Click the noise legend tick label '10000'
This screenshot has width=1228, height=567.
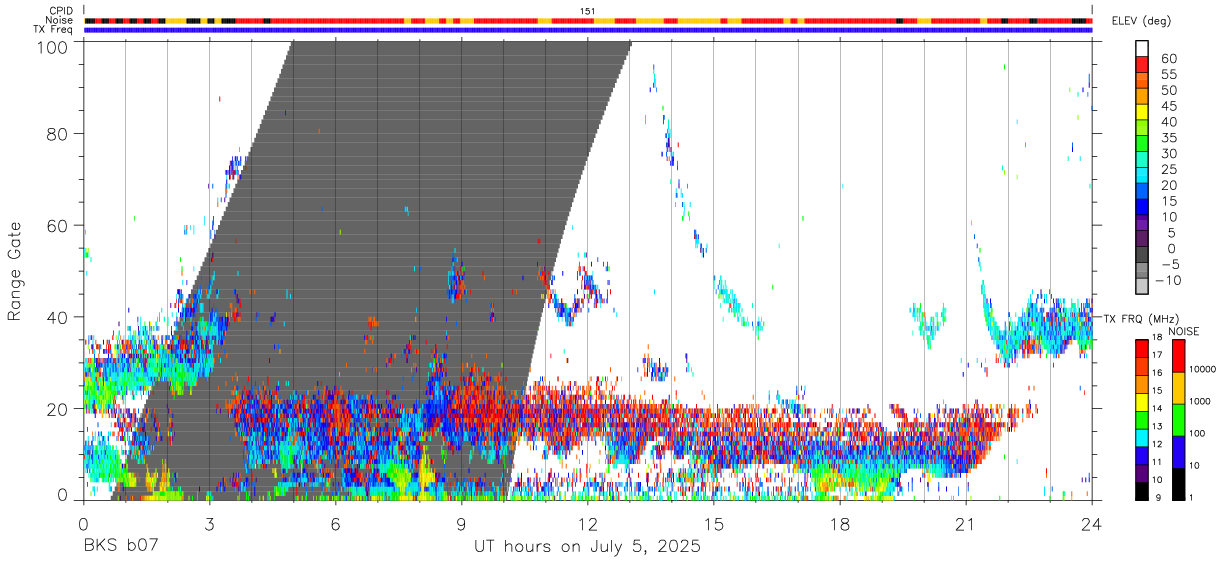(1203, 370)
